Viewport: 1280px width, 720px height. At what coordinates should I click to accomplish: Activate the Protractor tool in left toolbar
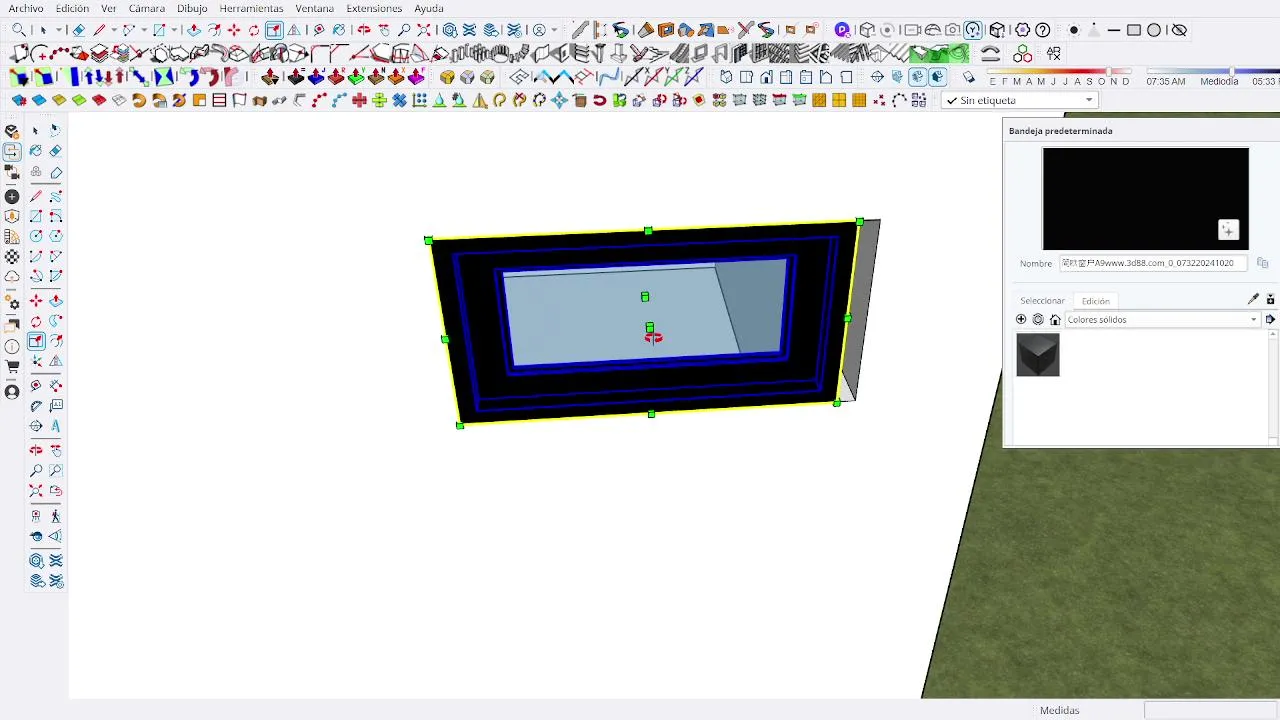pos(35,406)
